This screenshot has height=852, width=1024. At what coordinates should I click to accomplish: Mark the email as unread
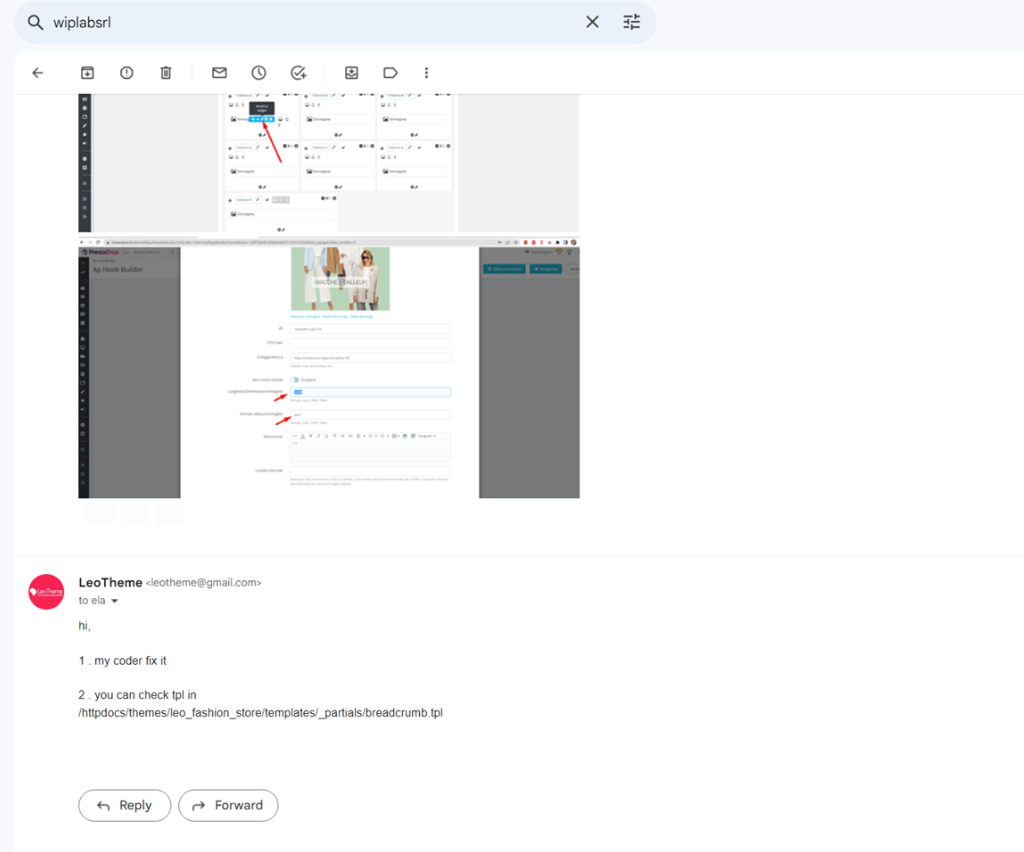click(219, 72)
